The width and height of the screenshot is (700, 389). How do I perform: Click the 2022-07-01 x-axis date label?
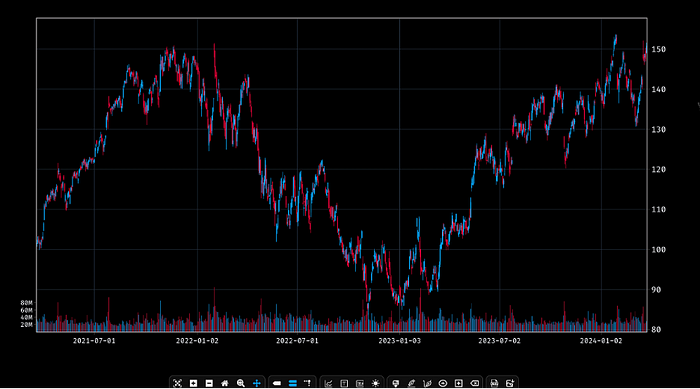297,341
